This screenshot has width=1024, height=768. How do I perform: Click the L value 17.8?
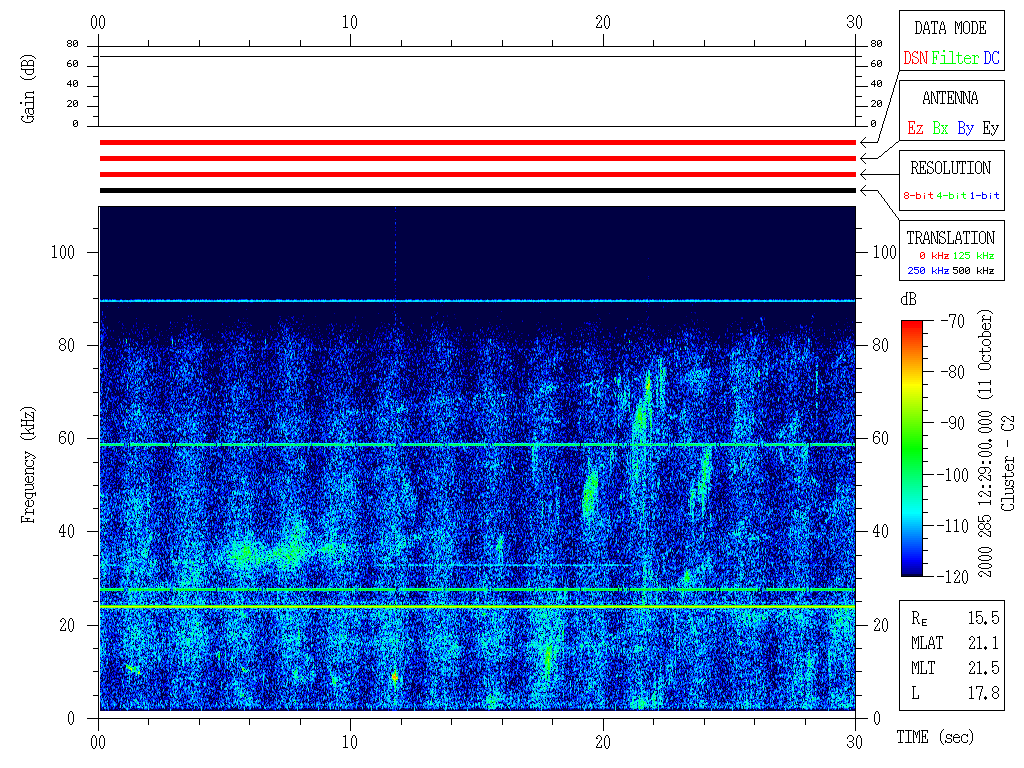pos(982,691)
